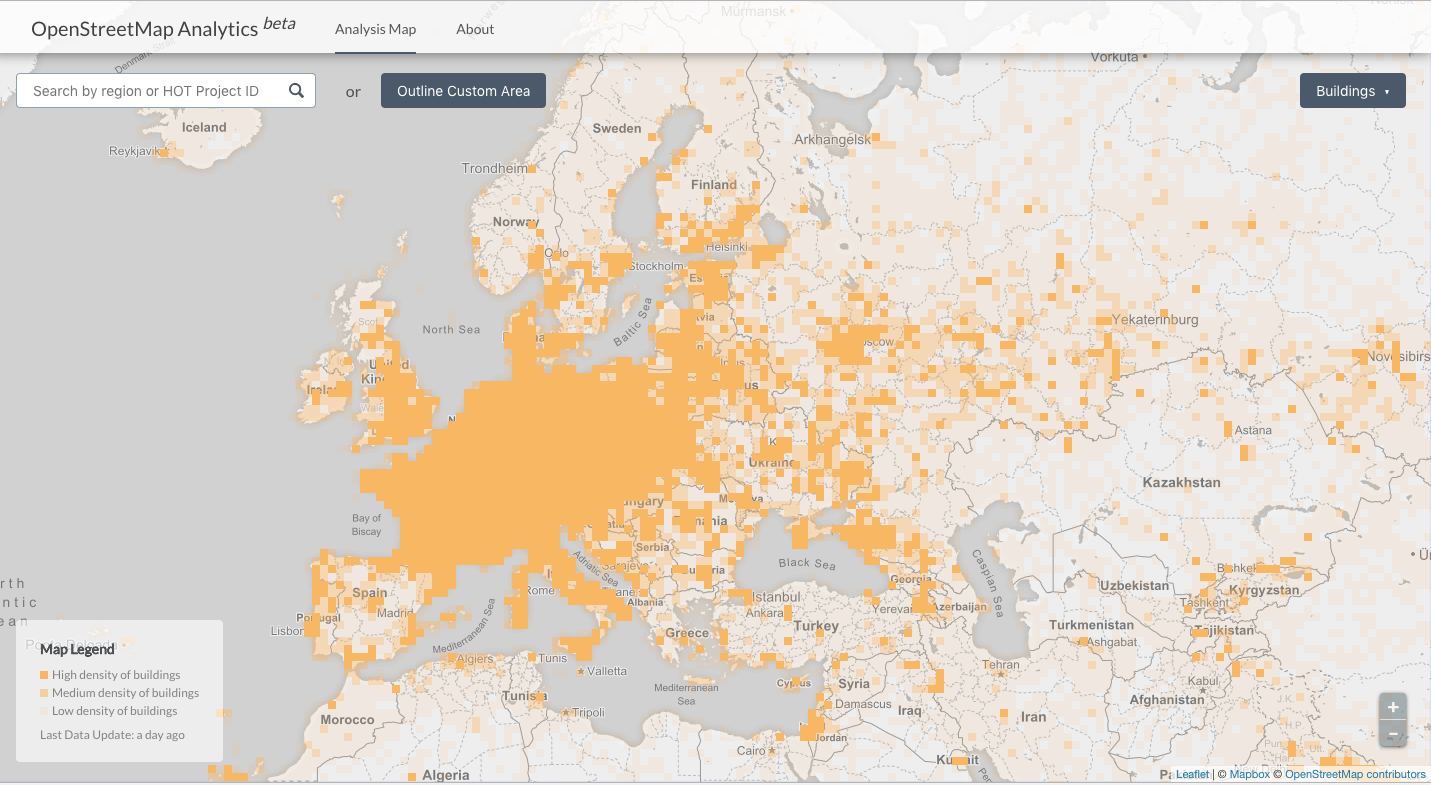Click the Iran label on map
The height and width of the screenshot is (785, 1431).
click(x=1033, y=717)
